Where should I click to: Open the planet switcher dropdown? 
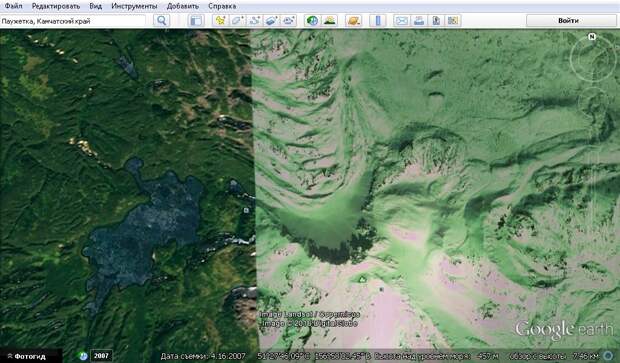[x=353, y=21]
